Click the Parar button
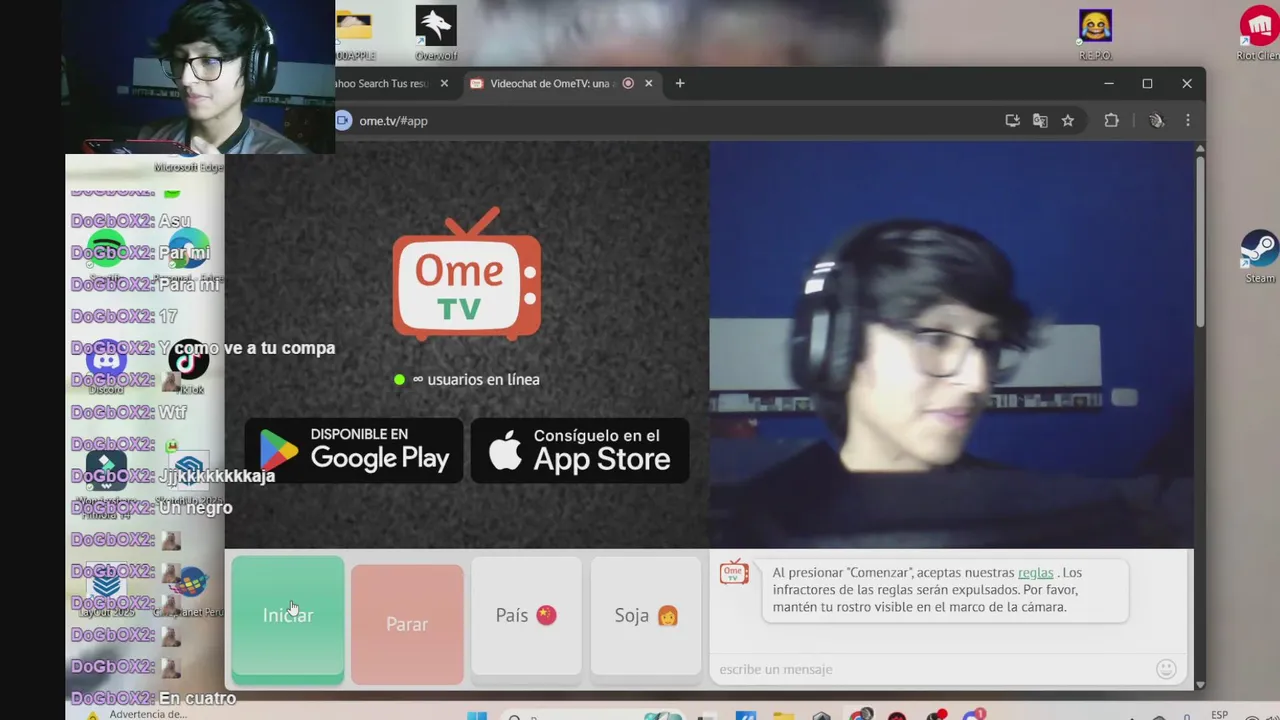Screen dimensions: 1280x720 click(x=407, y=624)
